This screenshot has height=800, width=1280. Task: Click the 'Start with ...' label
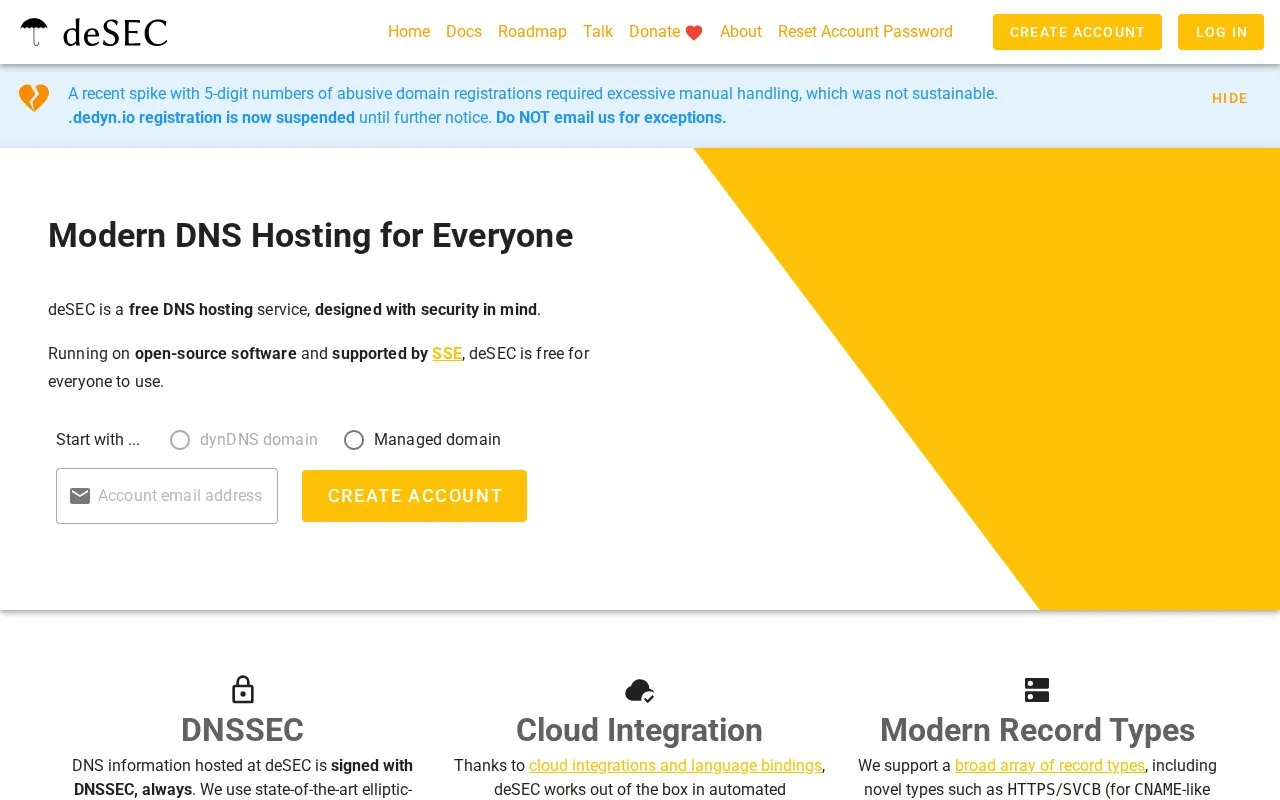[x=98, y=440]
